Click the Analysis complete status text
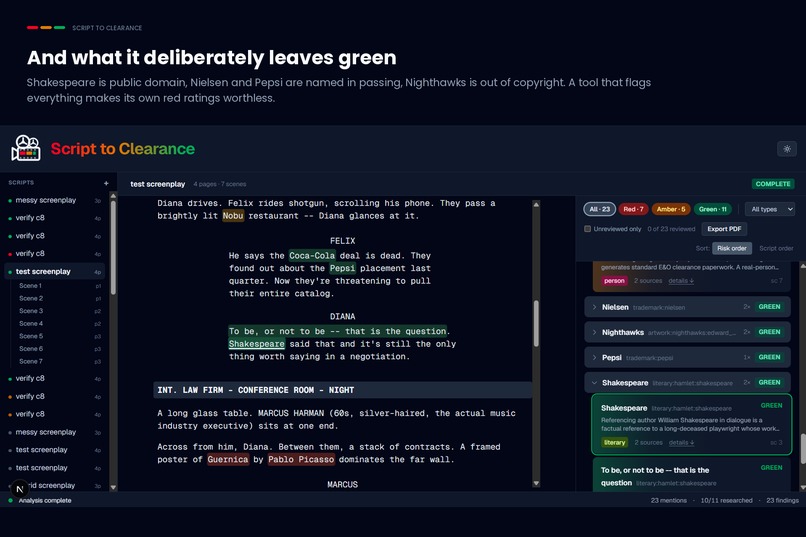806x537 pixels. (45, 501)
